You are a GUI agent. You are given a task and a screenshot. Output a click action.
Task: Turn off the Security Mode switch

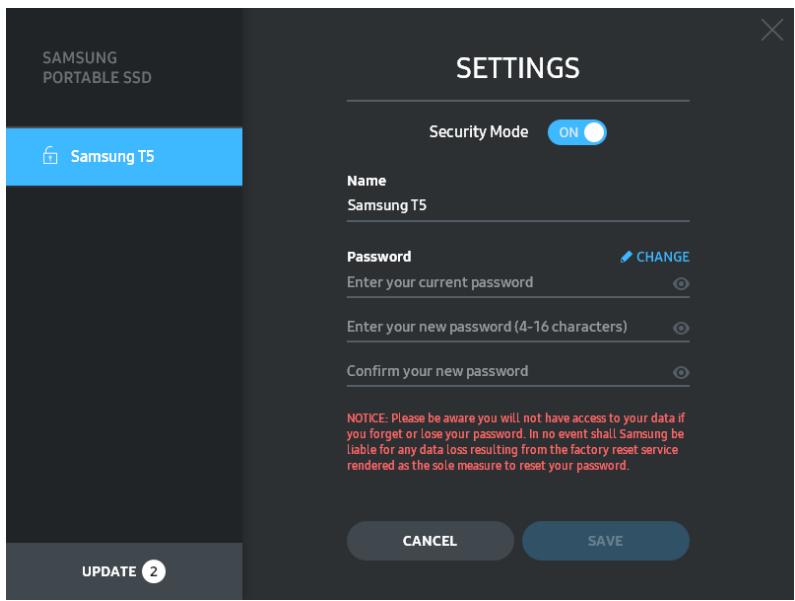tap(578, 133)
